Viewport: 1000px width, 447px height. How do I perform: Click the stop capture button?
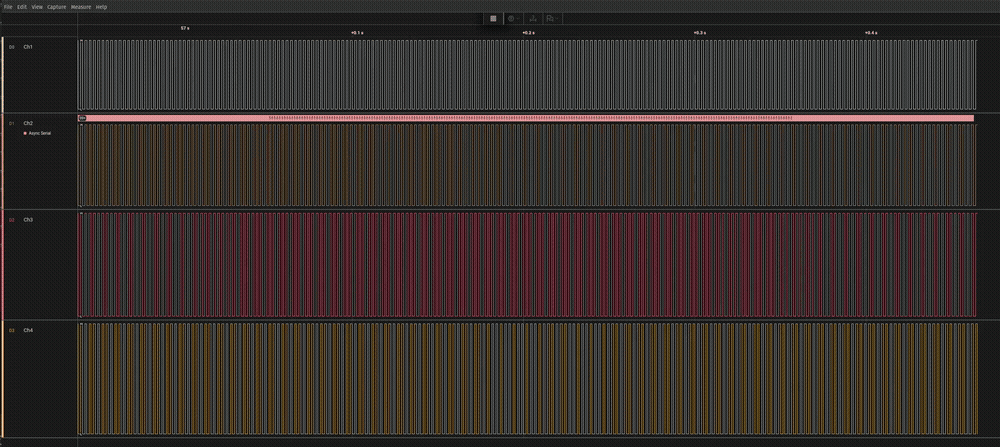493,18
